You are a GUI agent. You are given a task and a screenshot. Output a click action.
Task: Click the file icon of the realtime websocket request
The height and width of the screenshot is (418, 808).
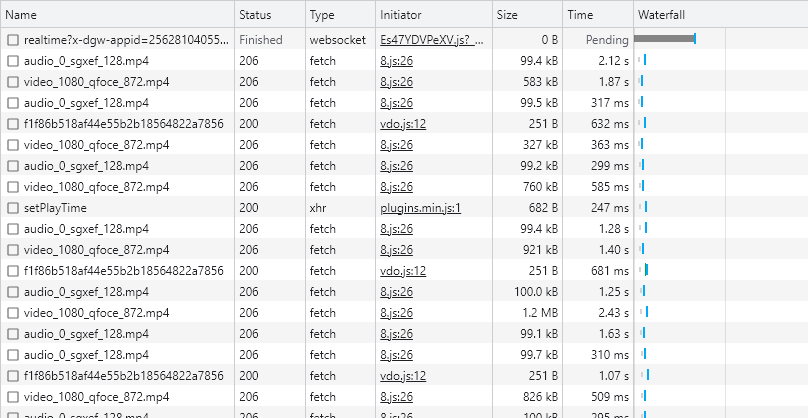tap(12, 40)
